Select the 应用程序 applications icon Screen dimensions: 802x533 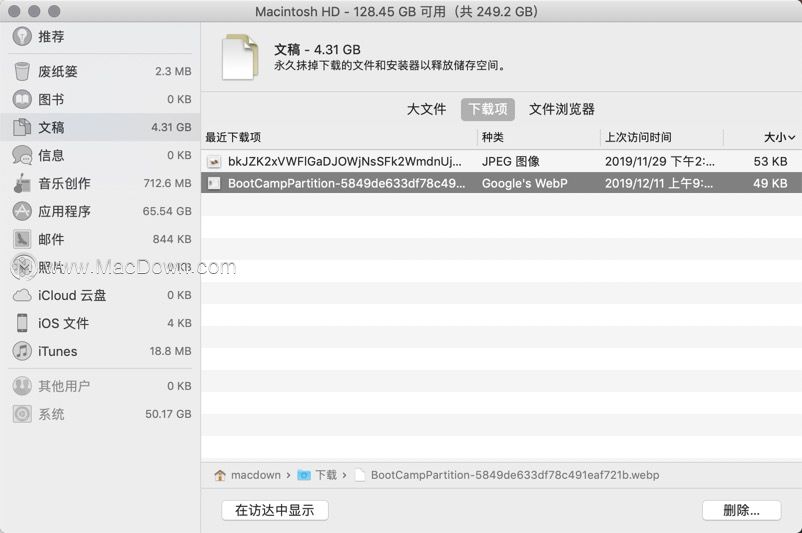pos(22,211)
